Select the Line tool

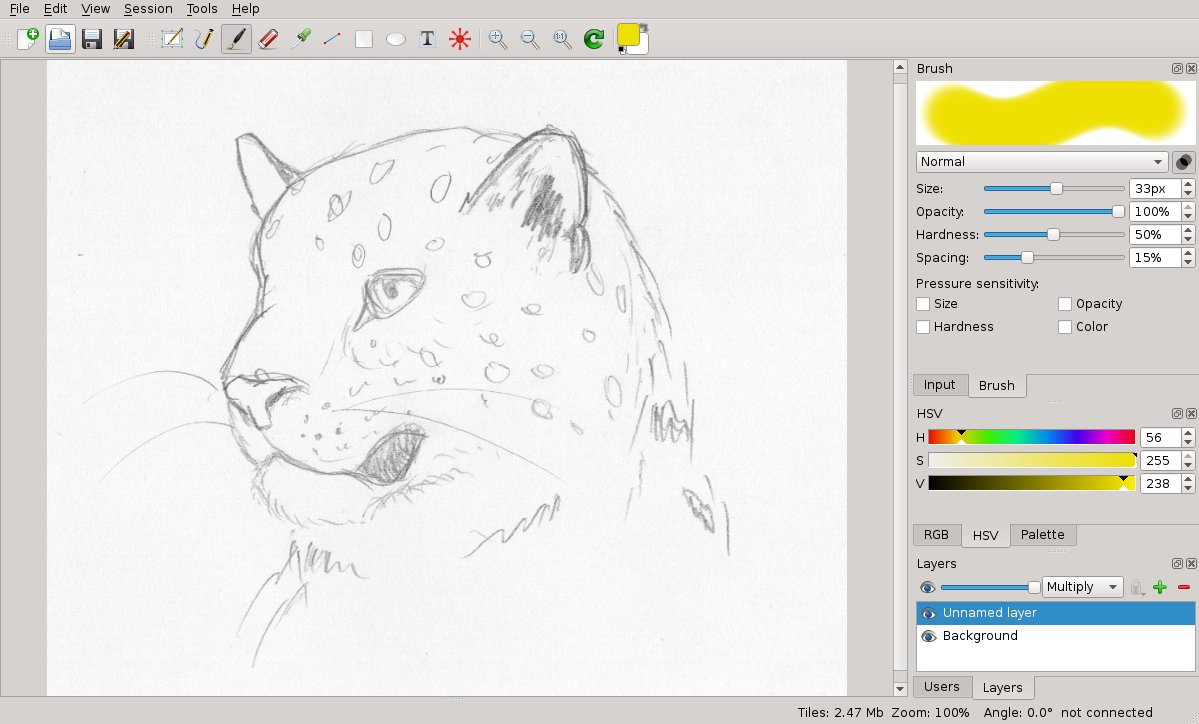pyautogui.click(x=332, y=39)
